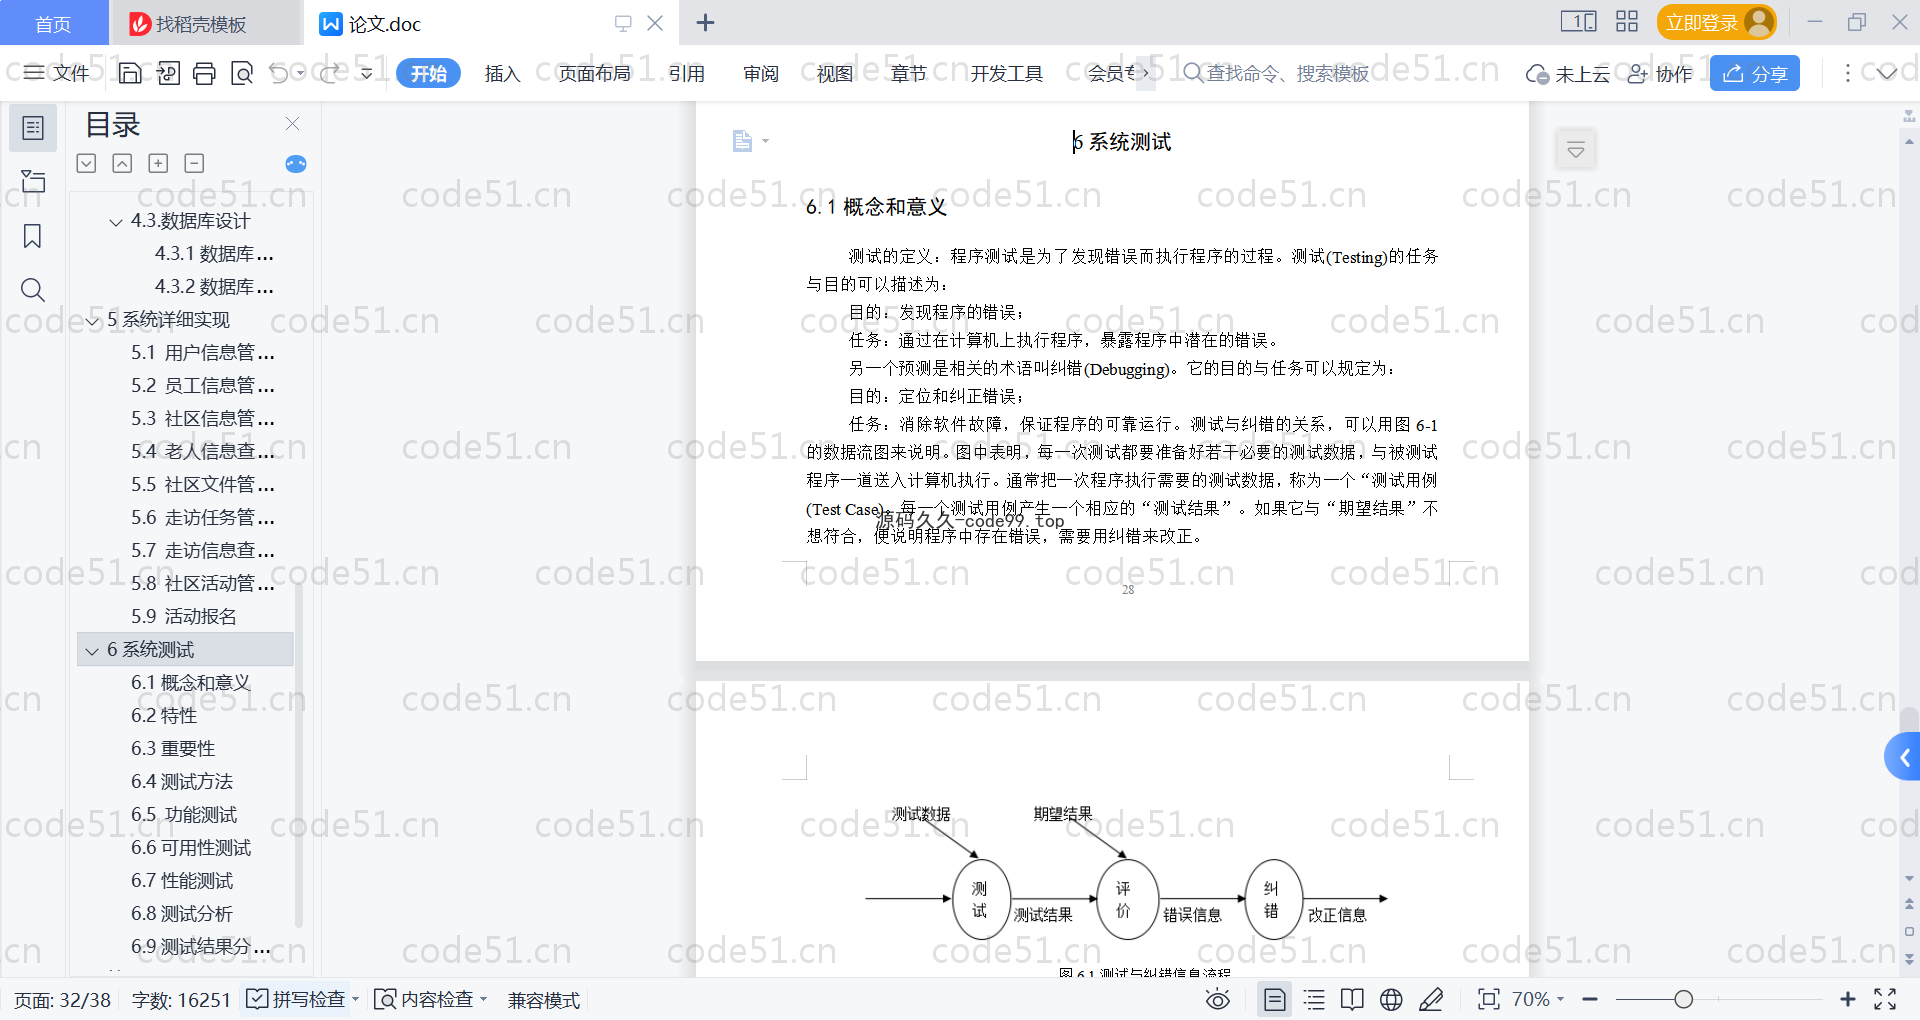1920x1020 pixels.
Task: Switch to the 首页 tab
Action: (53, 23)
